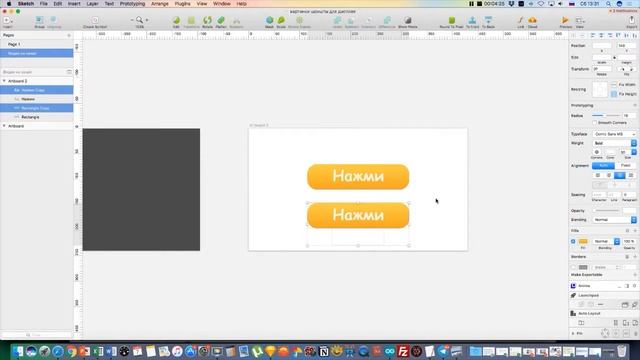This screenshot has height=360, width=640.
Task: Click the Cloud toolbar icon
Action: 532,21
